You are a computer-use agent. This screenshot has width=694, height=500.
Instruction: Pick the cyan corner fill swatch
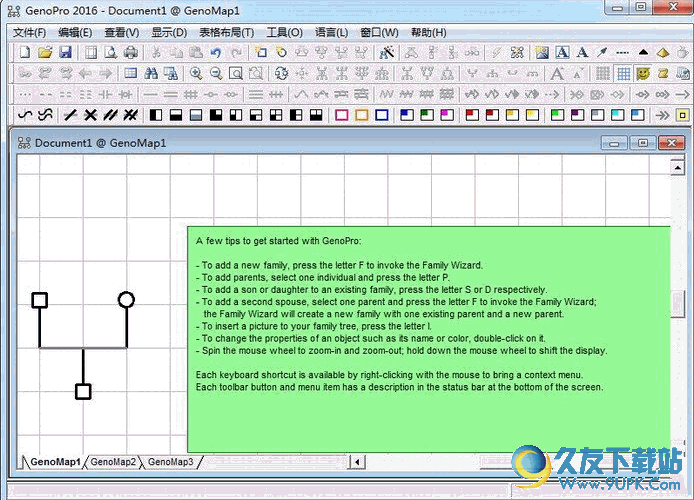click(x=617, y=115)
